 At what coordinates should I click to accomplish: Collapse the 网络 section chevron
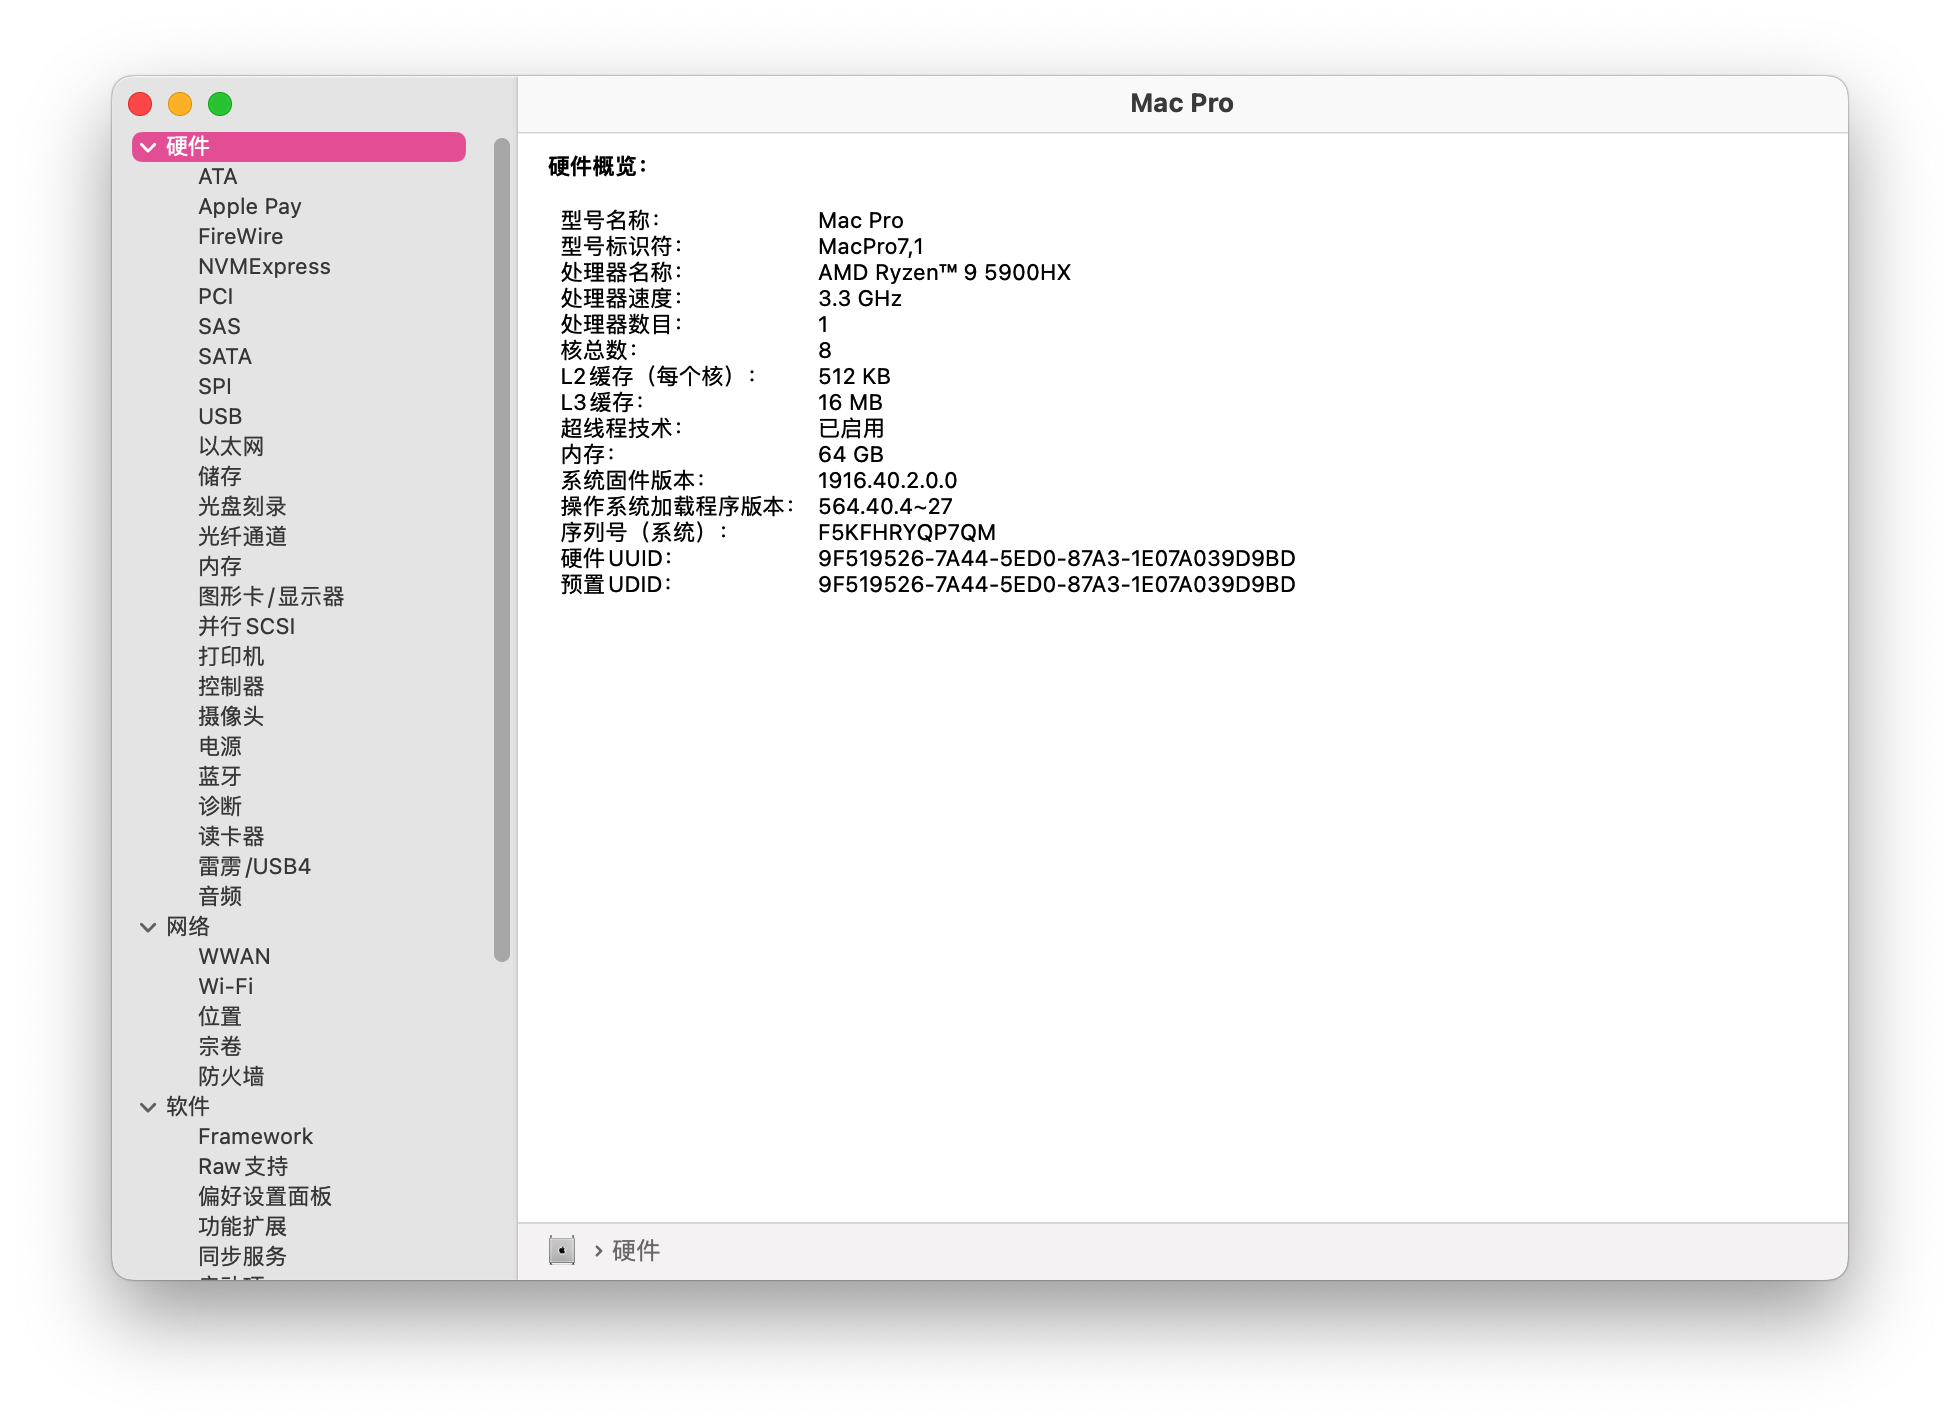[x=148, y=927]
